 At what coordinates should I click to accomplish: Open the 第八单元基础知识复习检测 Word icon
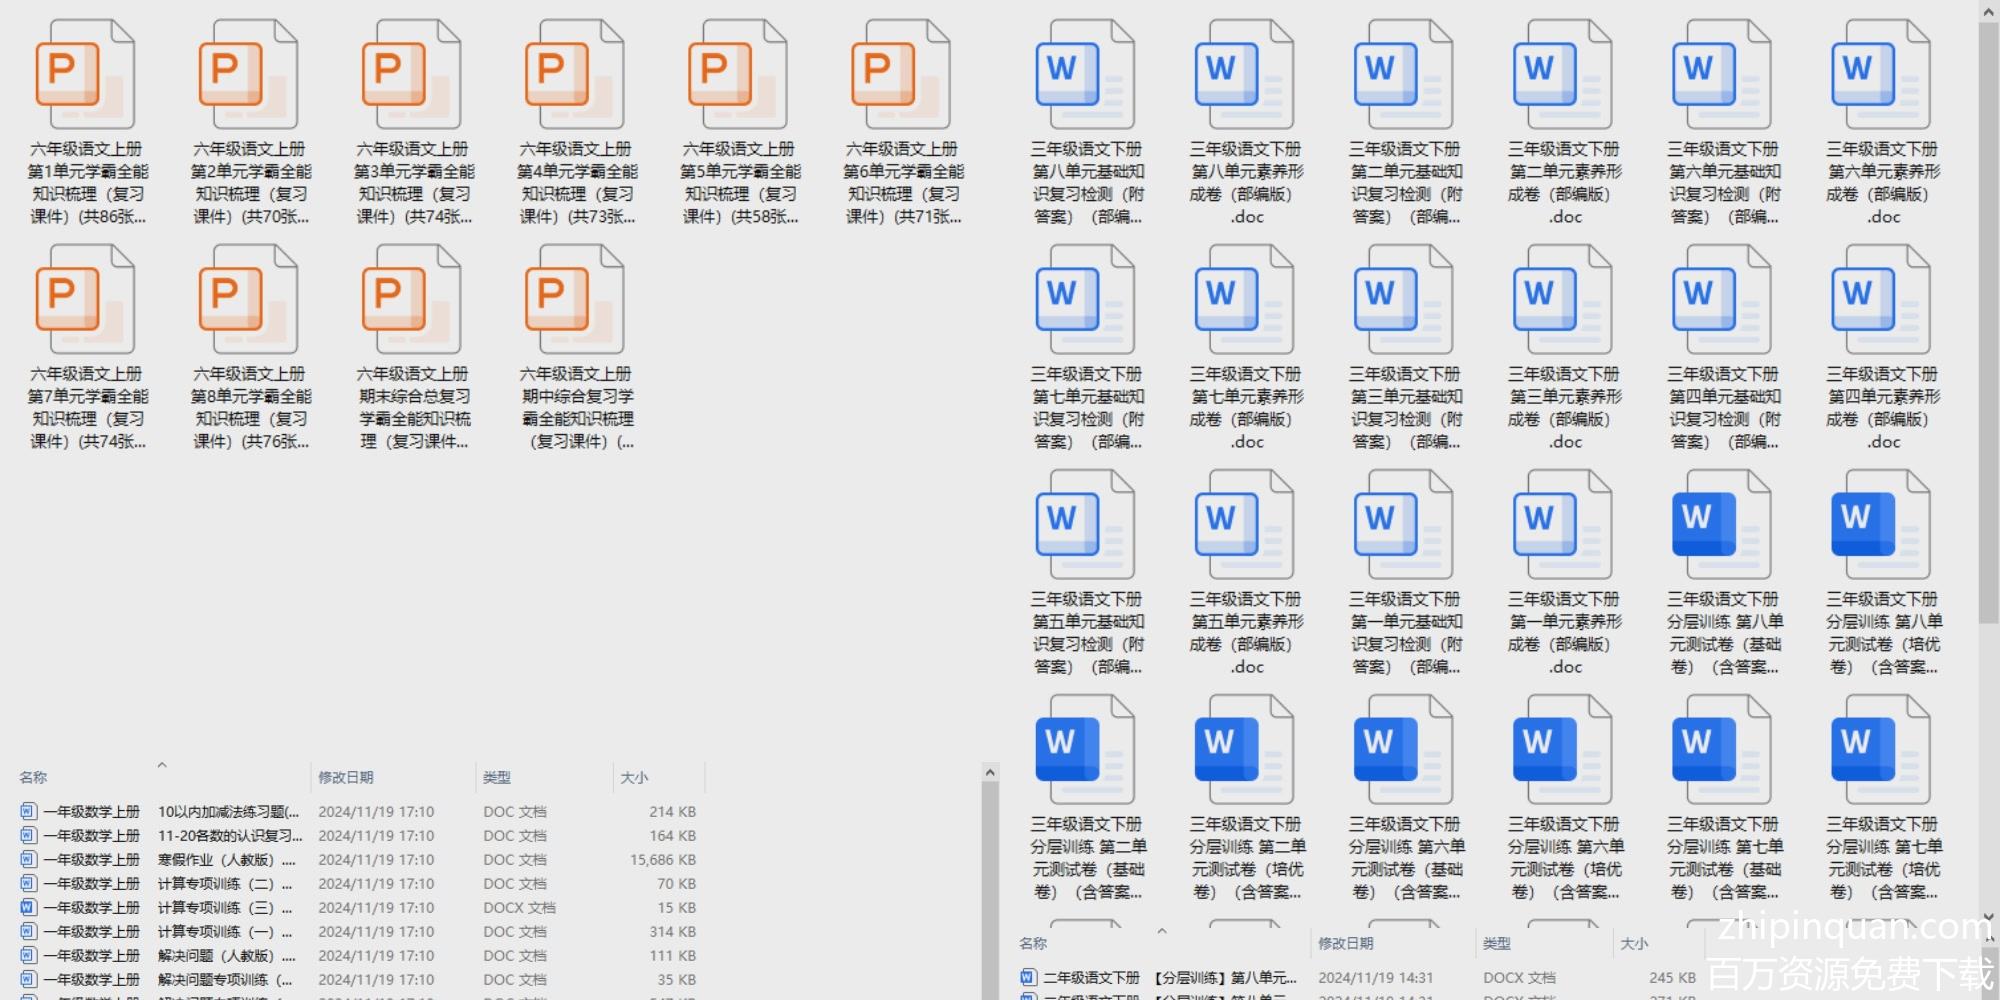[x=1086, y=75]
